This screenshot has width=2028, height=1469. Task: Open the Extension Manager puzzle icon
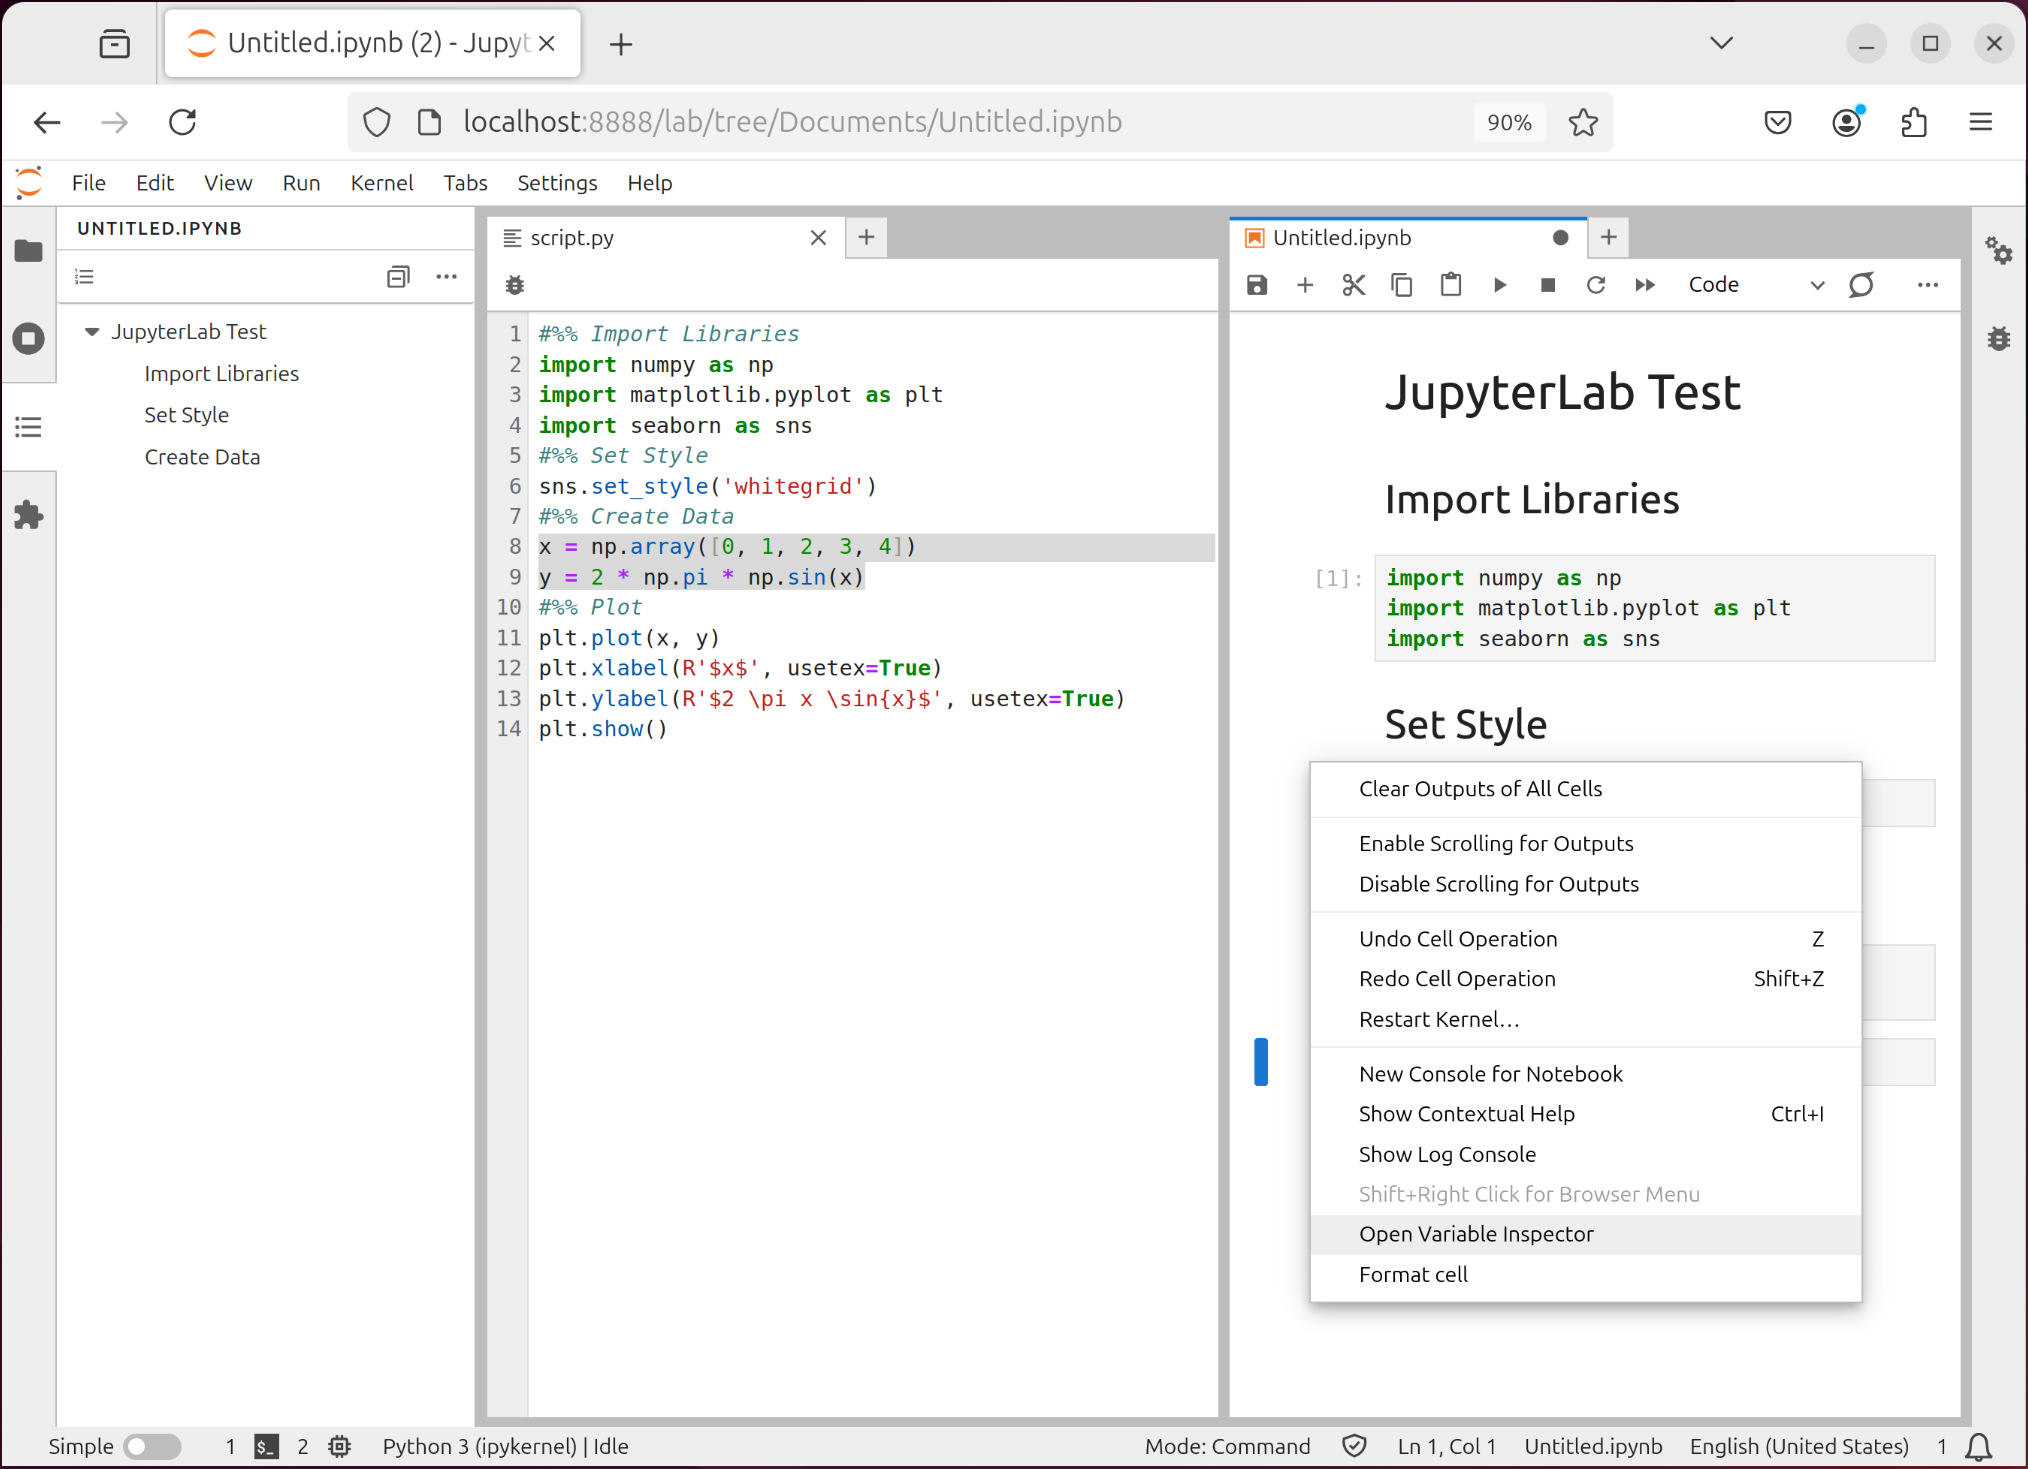(x=29, y=515)
